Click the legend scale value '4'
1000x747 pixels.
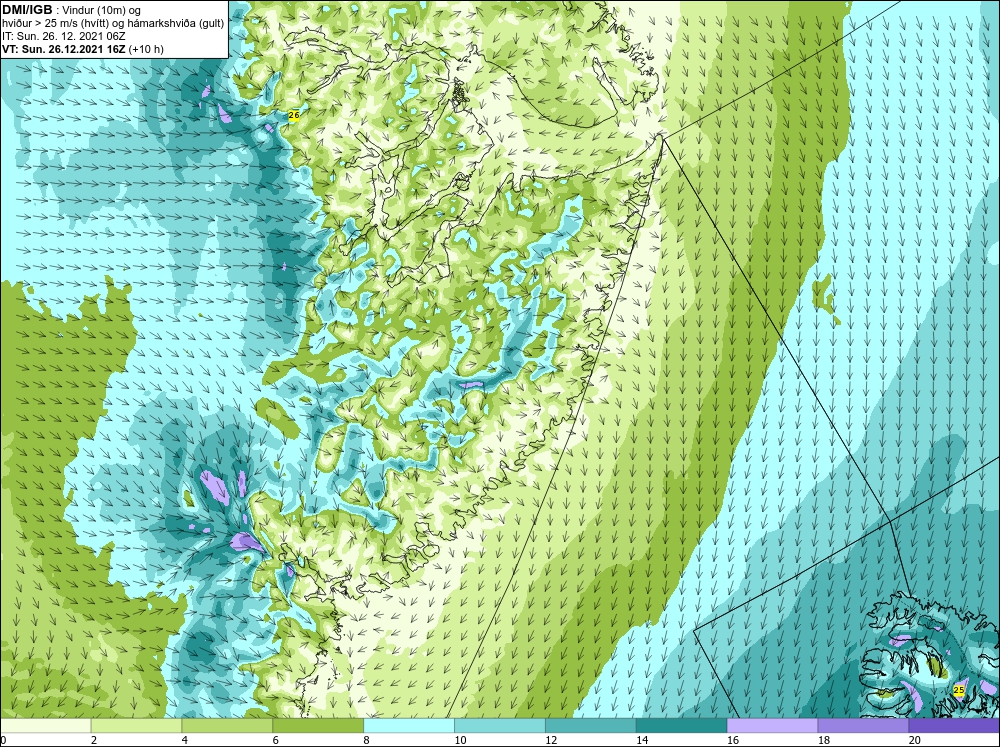pos(185,740)
